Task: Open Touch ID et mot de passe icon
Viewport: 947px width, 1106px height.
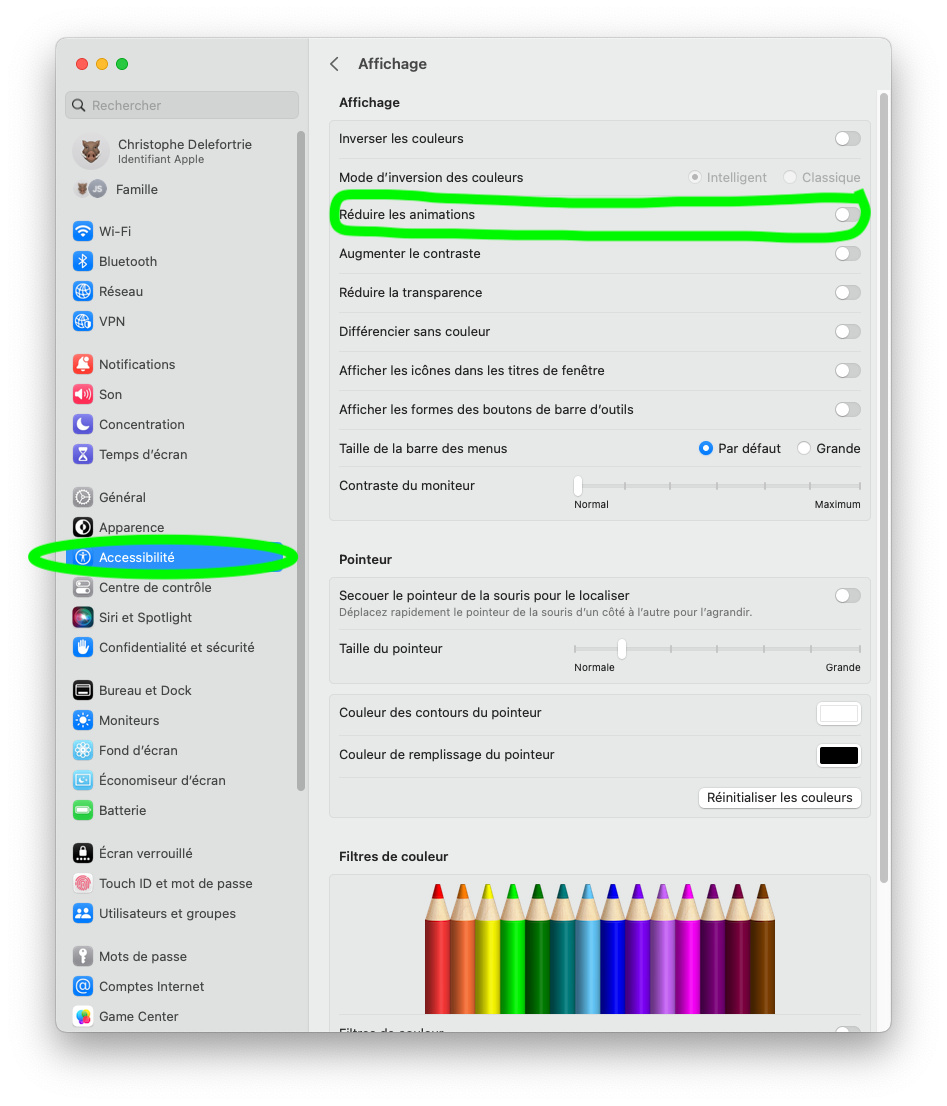Action: [83, 883]
